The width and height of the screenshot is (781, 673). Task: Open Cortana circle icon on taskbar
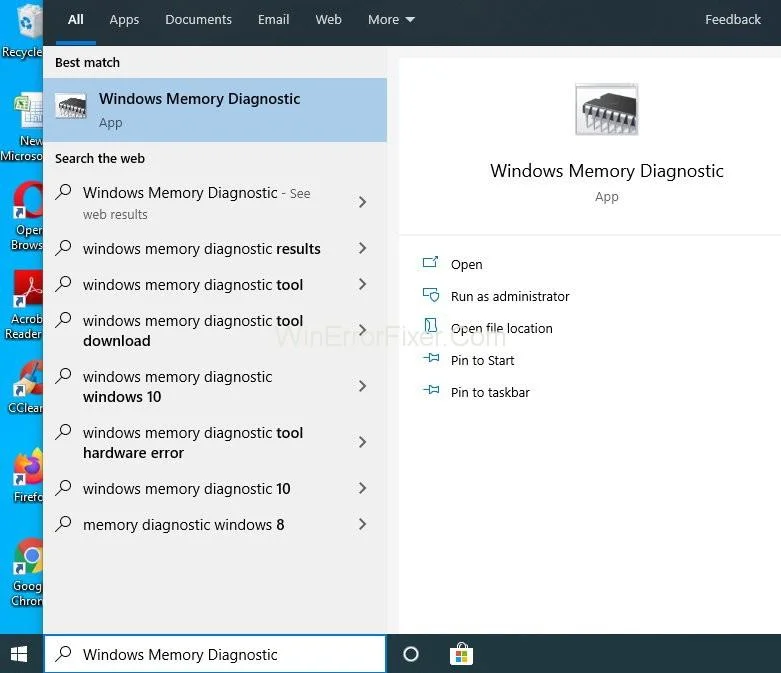tap(411, 654)
